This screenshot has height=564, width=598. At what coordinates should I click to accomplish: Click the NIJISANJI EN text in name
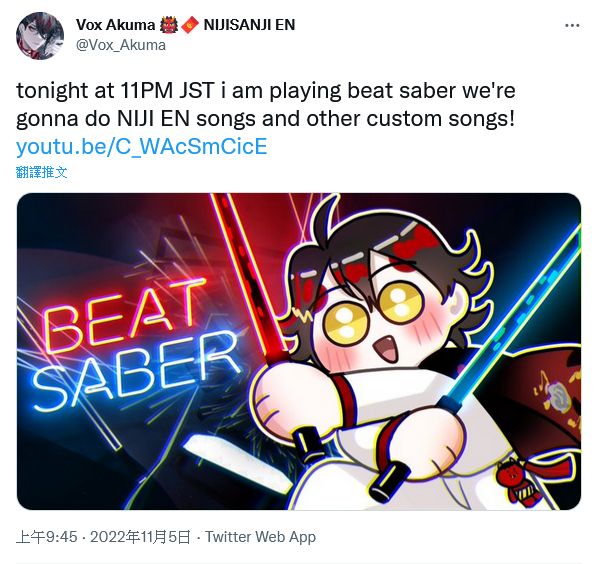point(249,25)
